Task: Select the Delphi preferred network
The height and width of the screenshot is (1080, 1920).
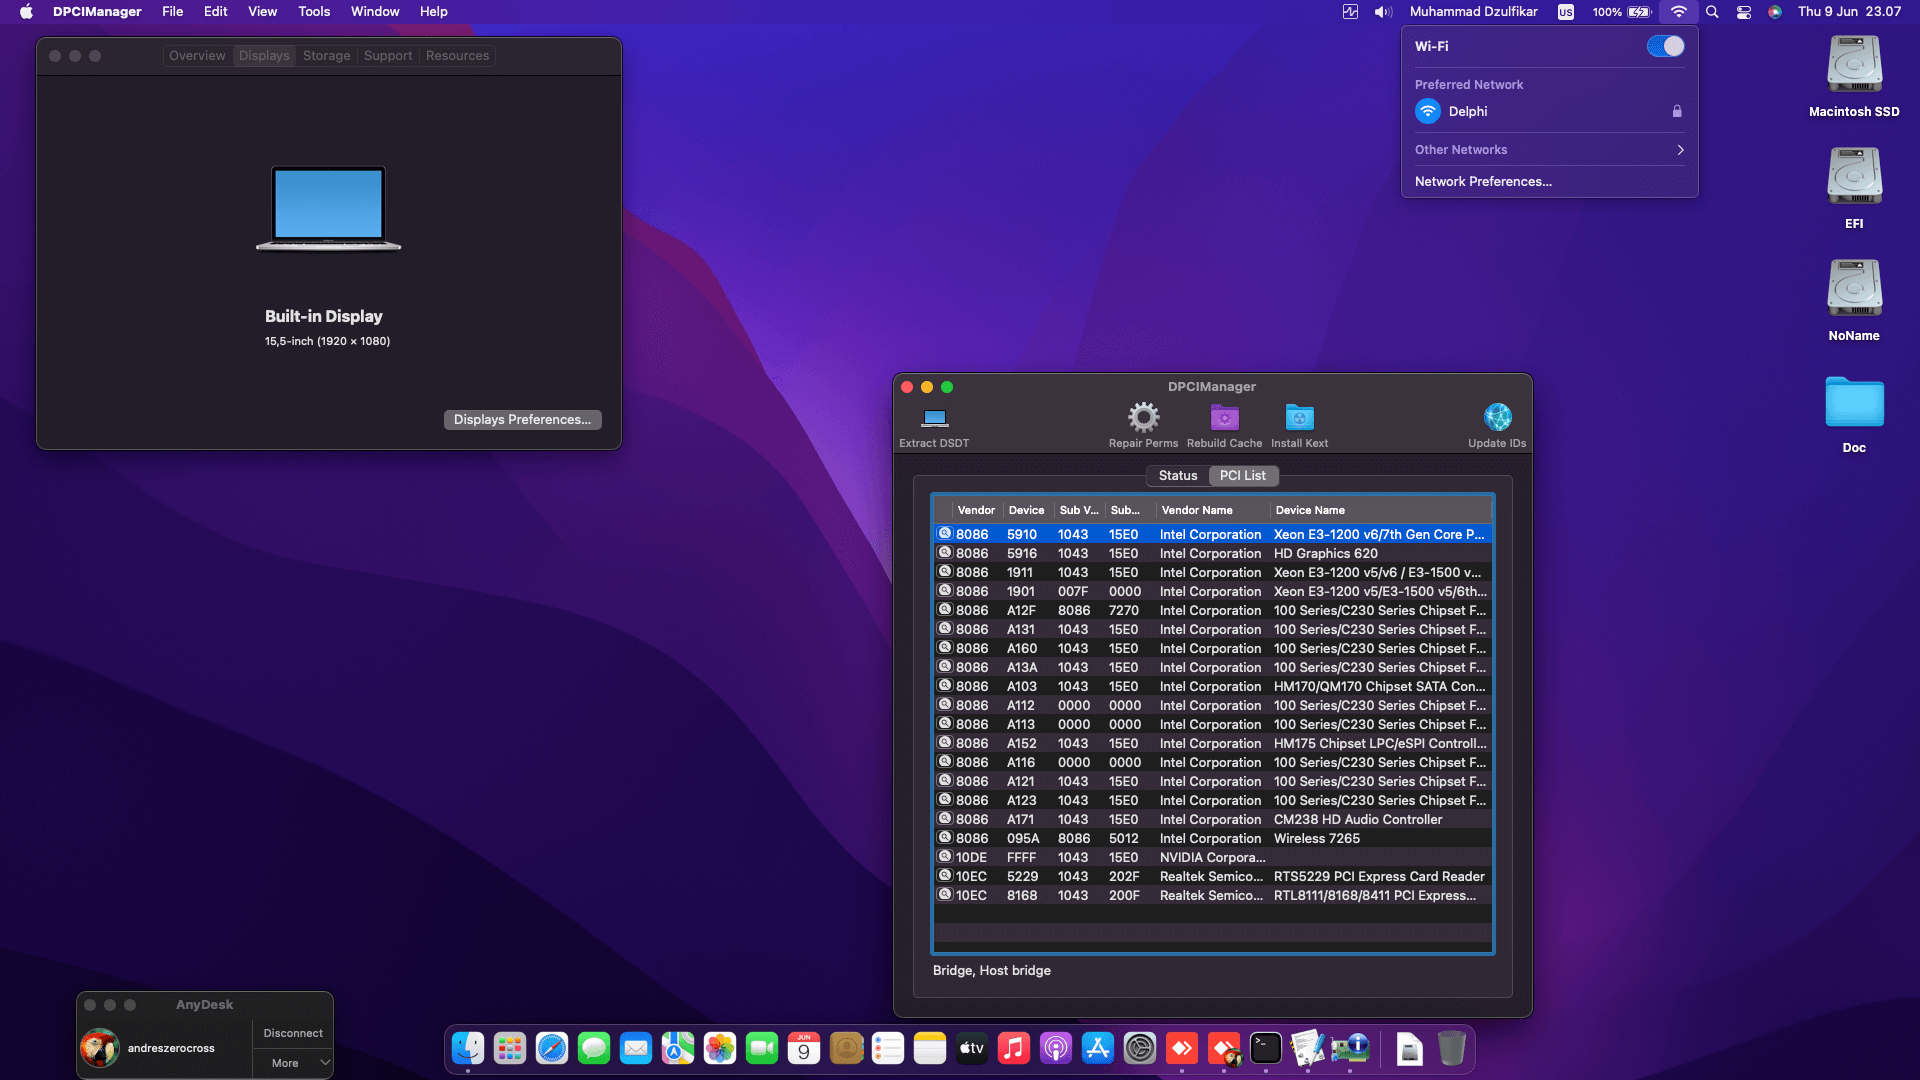Action: coord(1466,111)
